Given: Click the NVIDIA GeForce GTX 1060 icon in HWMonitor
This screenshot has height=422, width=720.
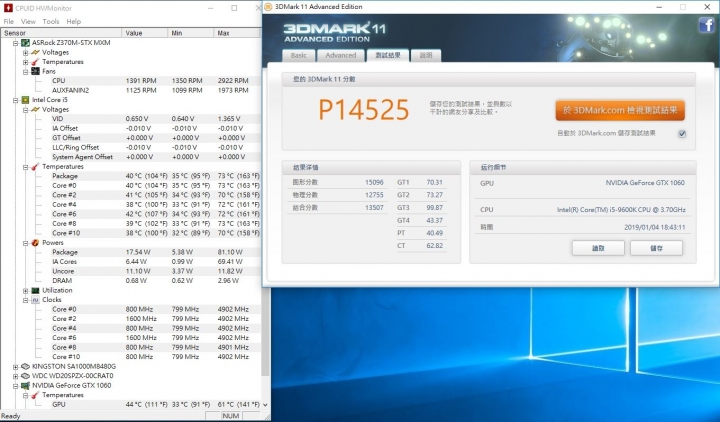Looking at the screenshot, I should pos(25,385).
